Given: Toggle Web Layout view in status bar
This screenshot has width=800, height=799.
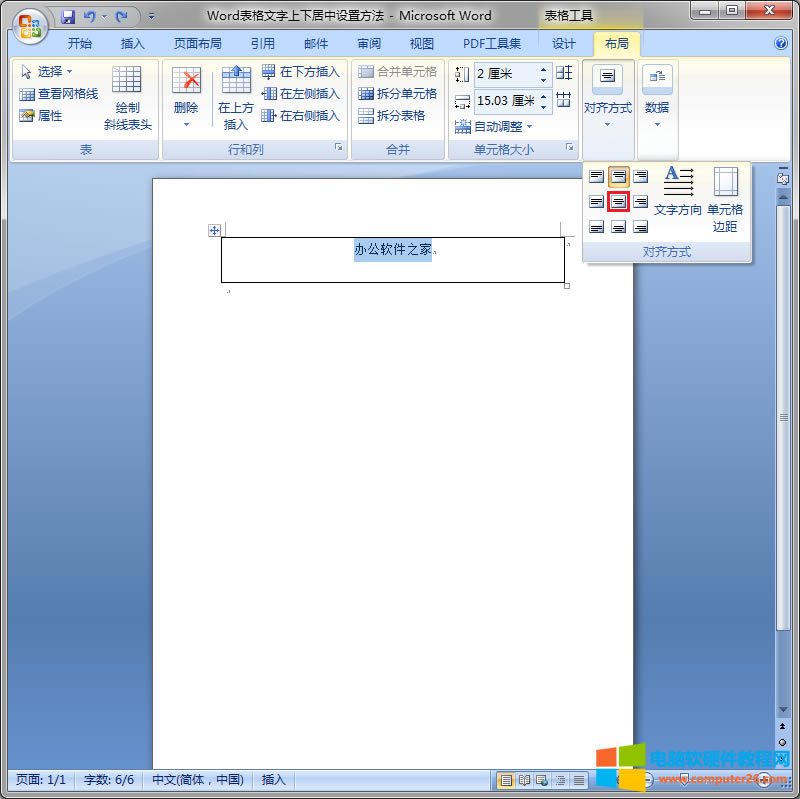Looking at the screenshot, I should [x=542, y=780].
